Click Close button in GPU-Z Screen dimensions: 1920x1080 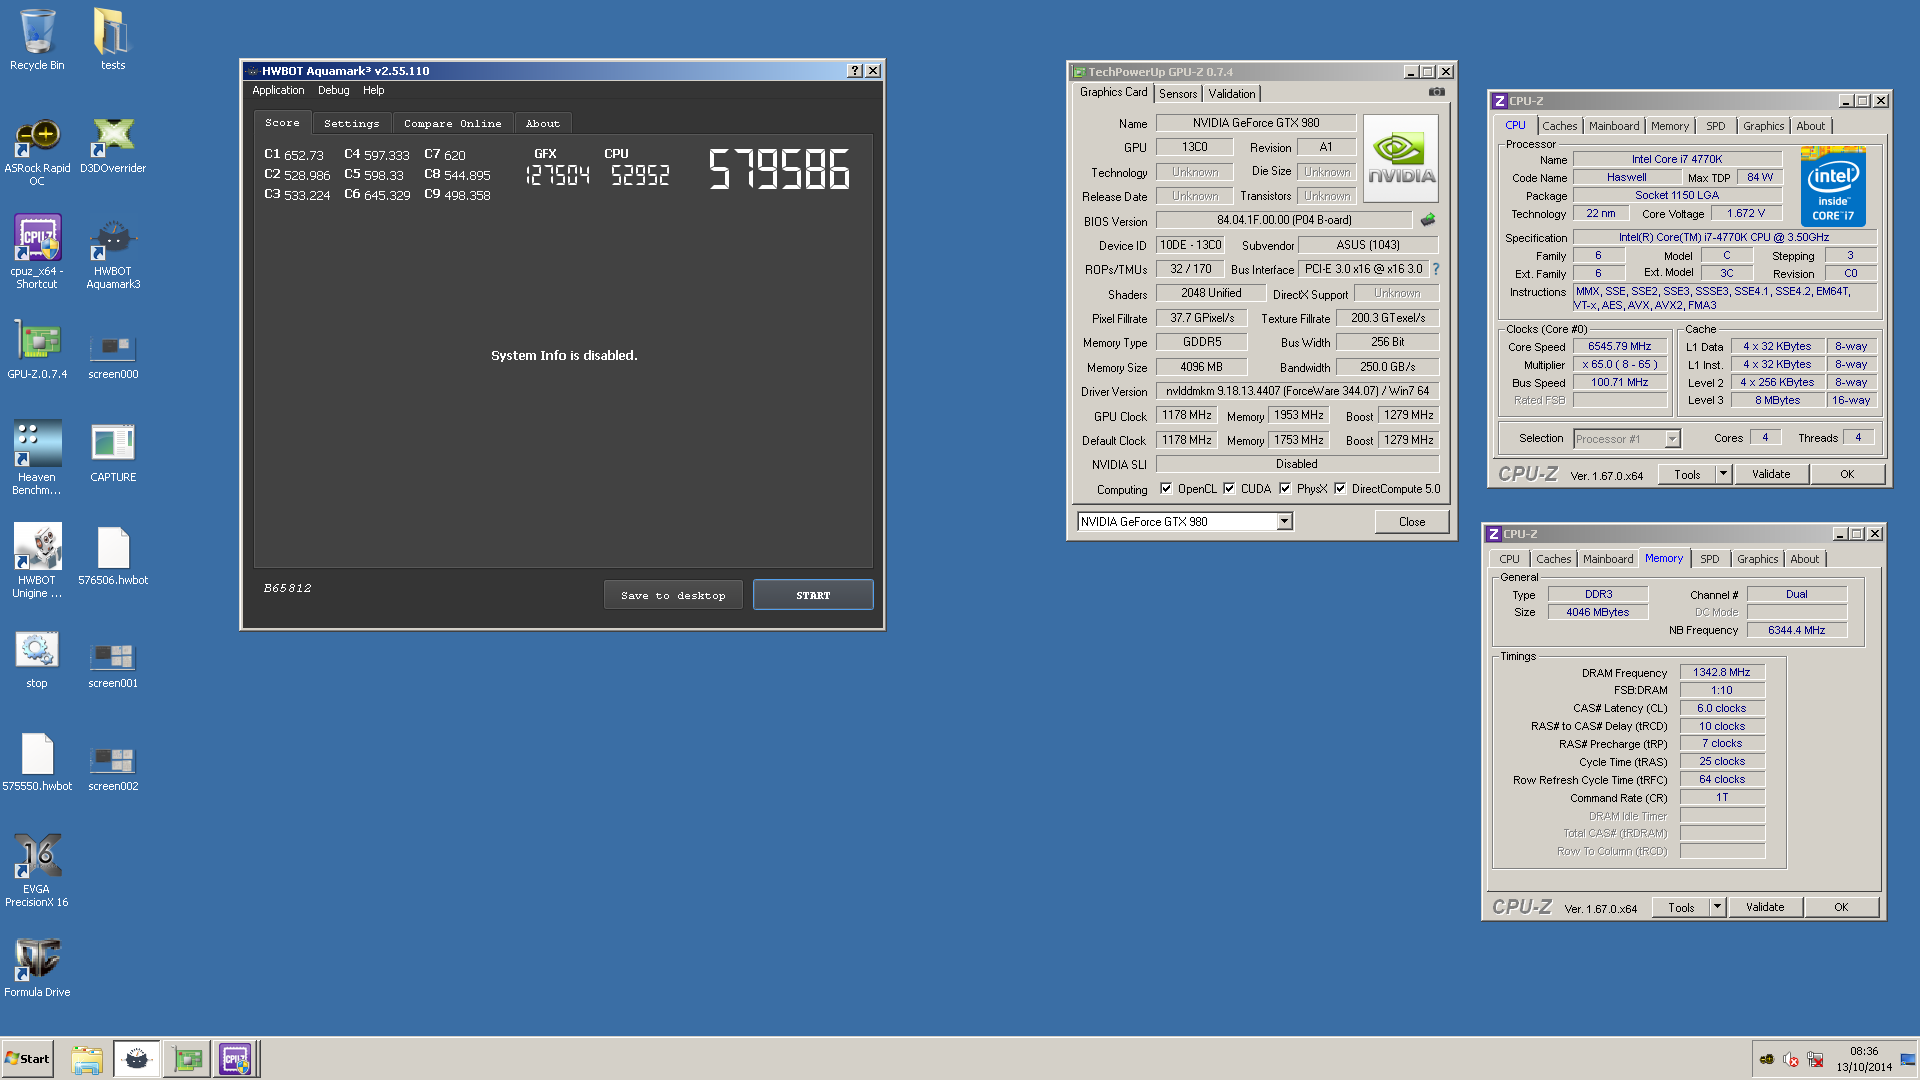[x=1412, y=521]
